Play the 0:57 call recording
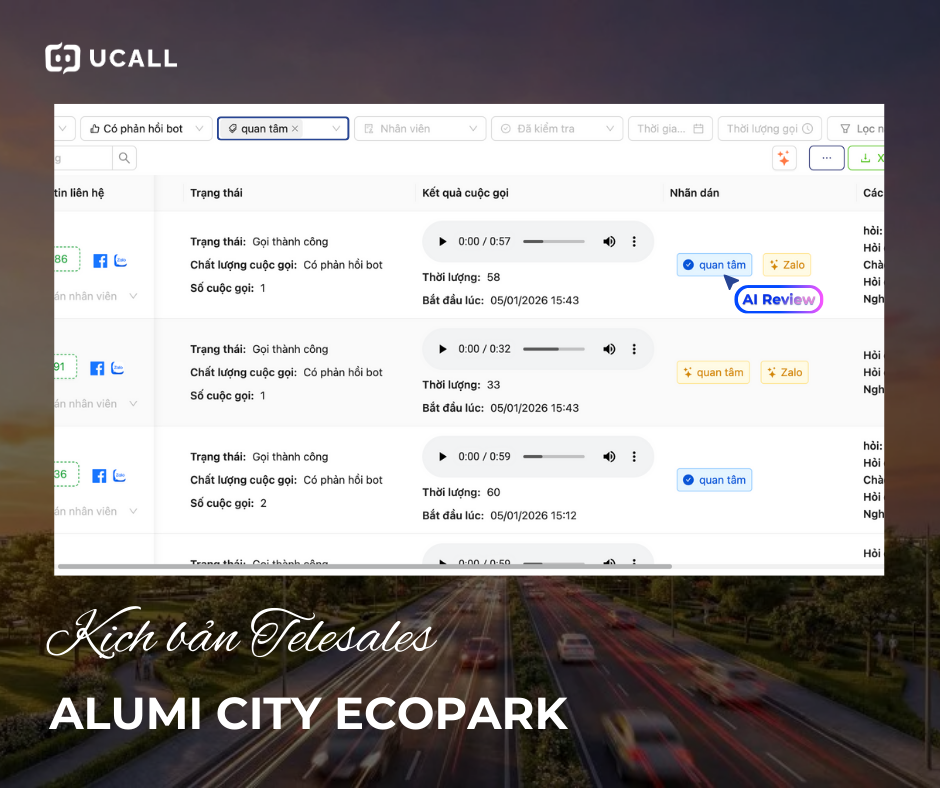This screenshot has height=788, width=940. pyautogui.click(x=441, y=242)
